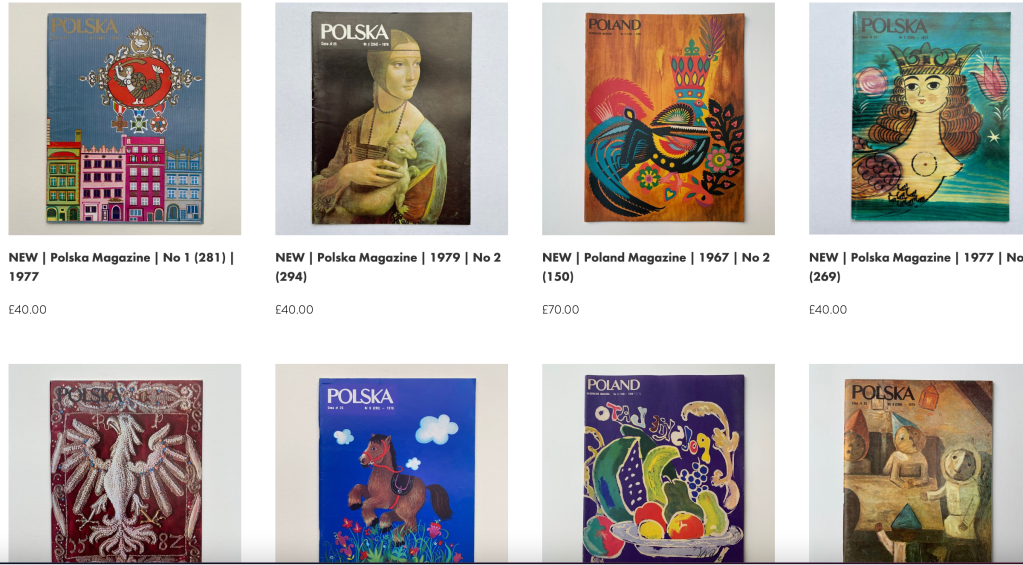Click the POLSKA masthead on the Ermine cover
Image resolution: width=1023 pixels, height=565 pixels.
(x=354, y=32)
